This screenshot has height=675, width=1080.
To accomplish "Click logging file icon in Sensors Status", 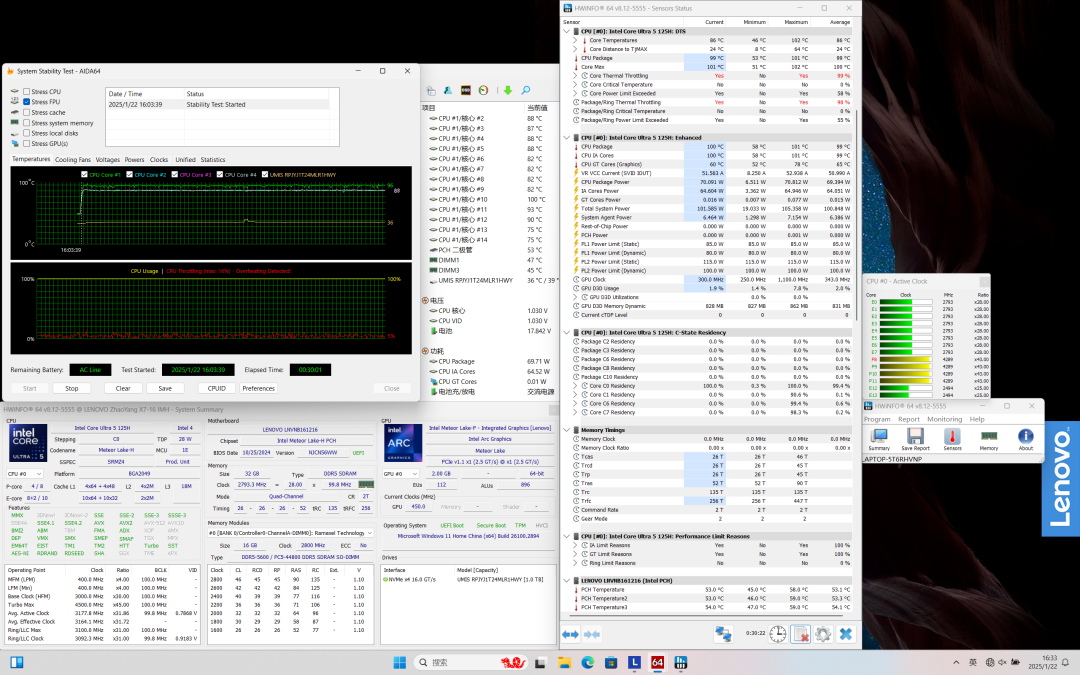I will point(800,634).
